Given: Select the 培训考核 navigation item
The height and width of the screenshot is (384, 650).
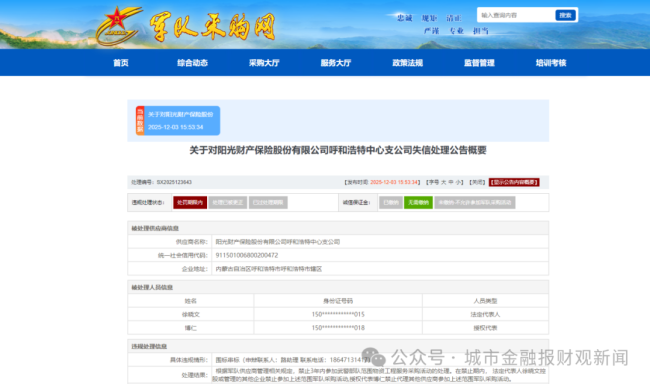Looking at the screenshot, I should (551, 63).
